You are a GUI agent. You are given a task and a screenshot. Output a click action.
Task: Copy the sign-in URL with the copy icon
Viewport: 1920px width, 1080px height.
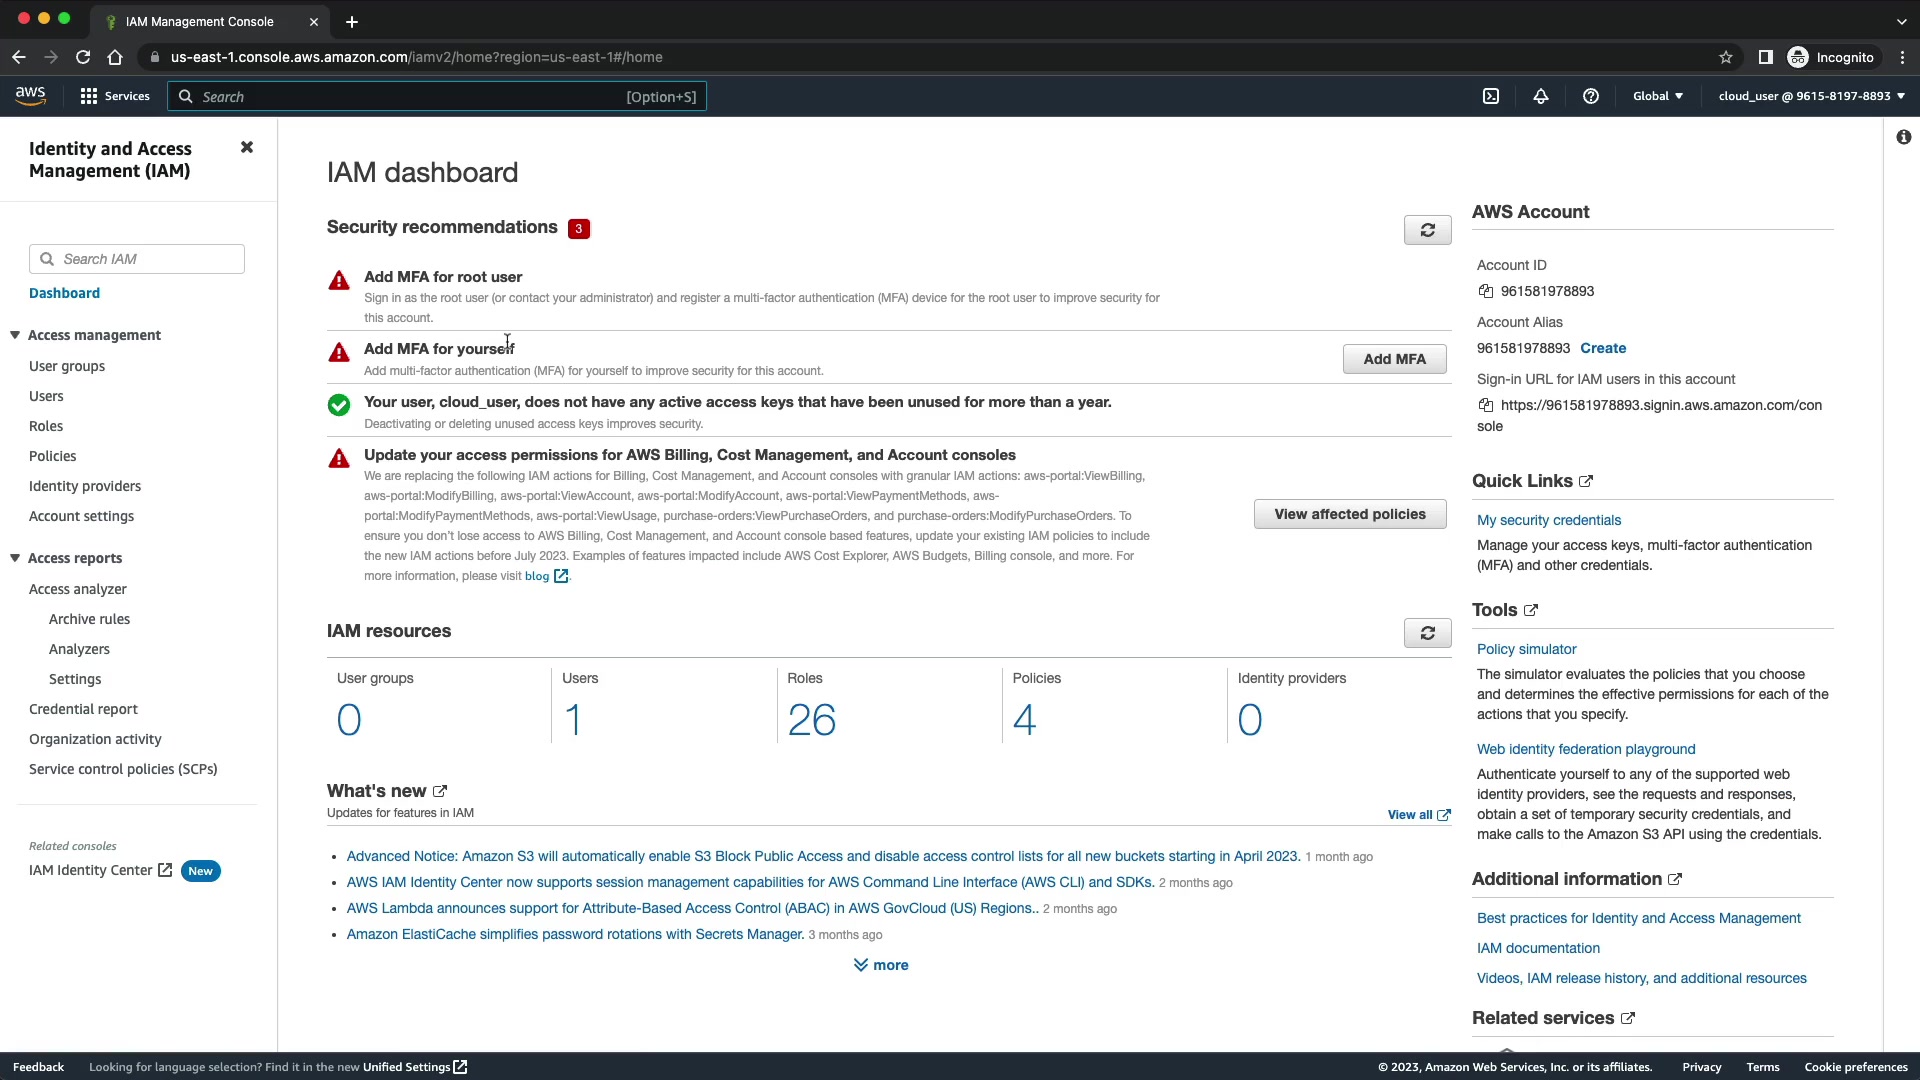[x=1486, y=405]
